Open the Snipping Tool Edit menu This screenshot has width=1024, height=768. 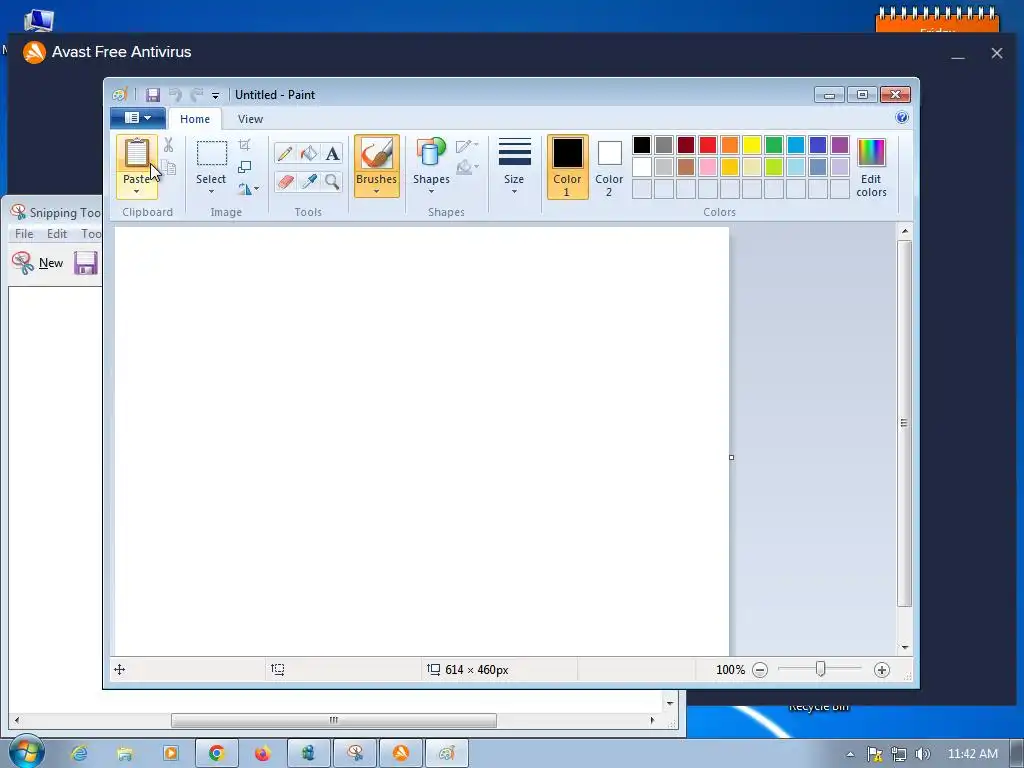coord(57,233)
